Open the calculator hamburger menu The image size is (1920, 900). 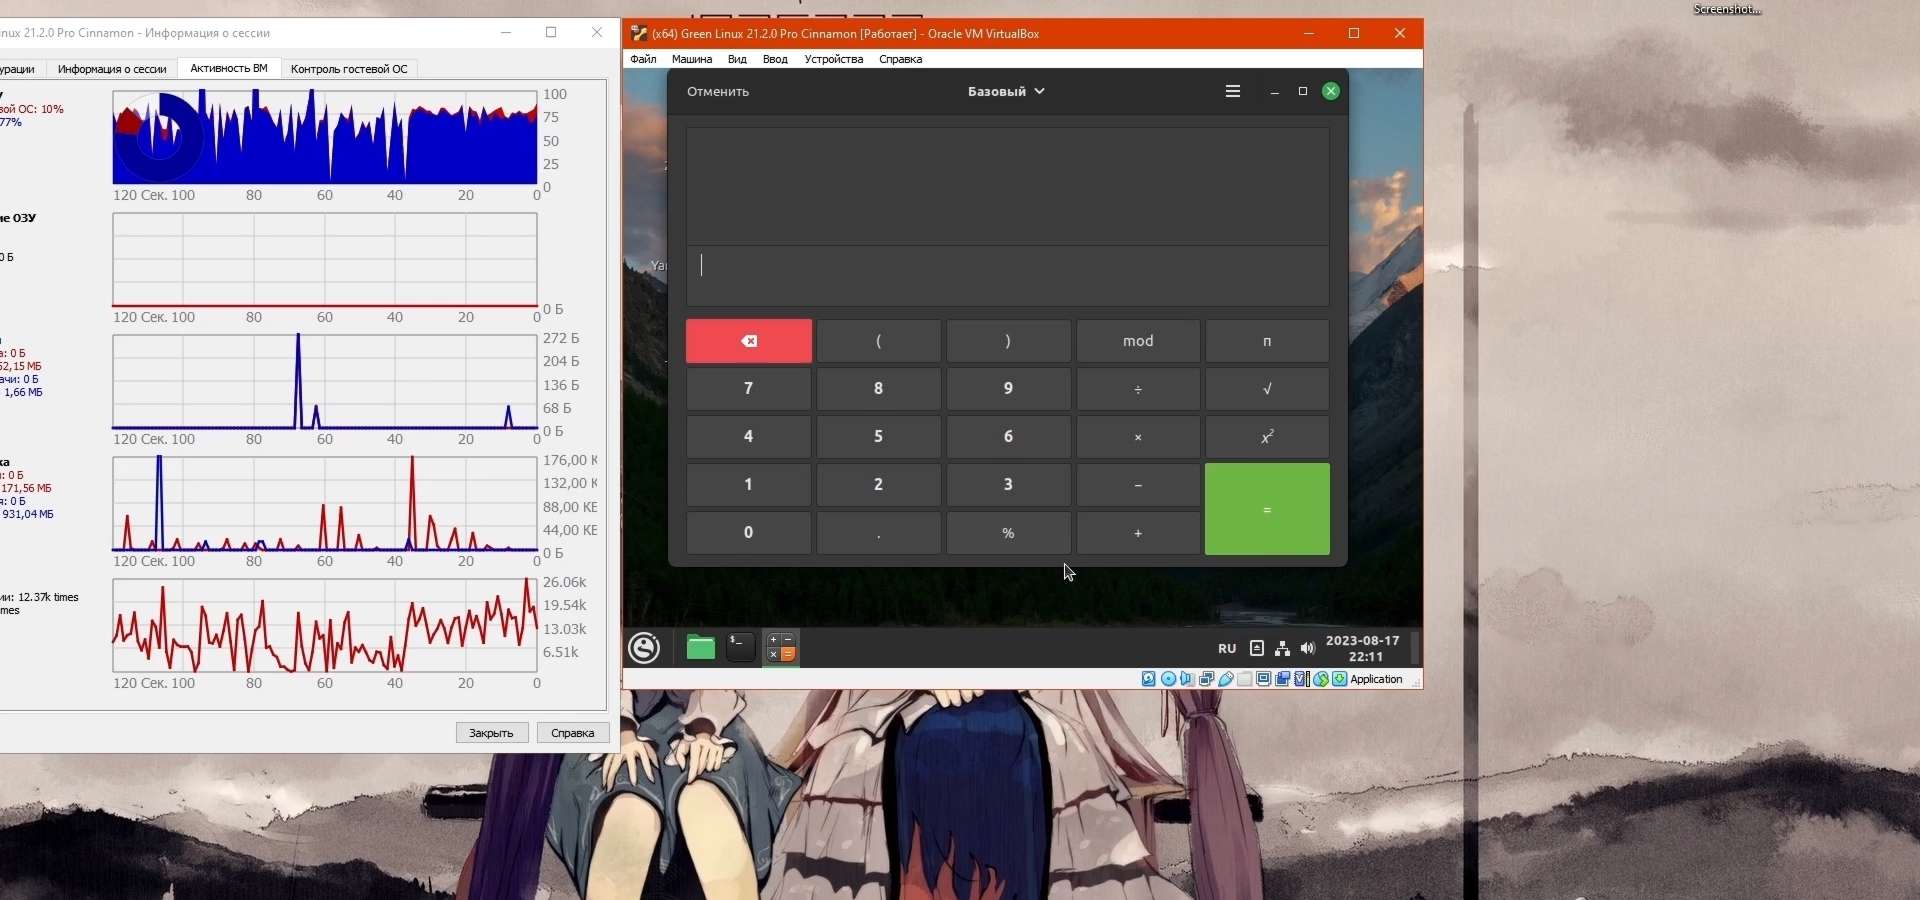click(1233, 91)
